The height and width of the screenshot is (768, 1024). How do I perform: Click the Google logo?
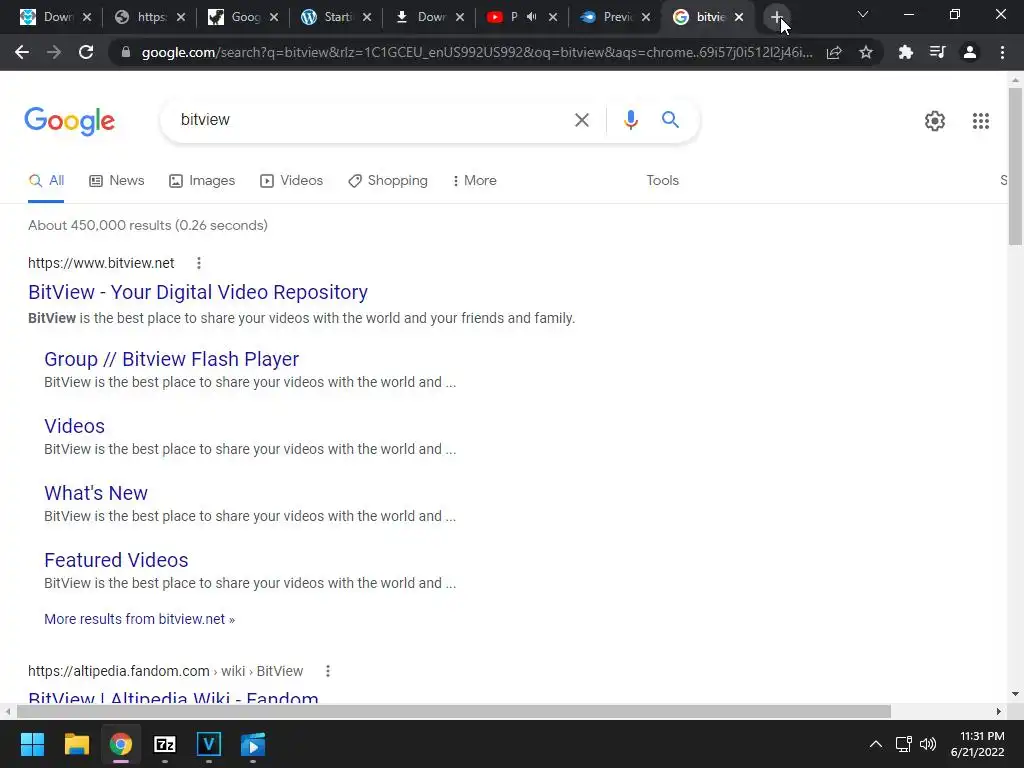(69, 121)
